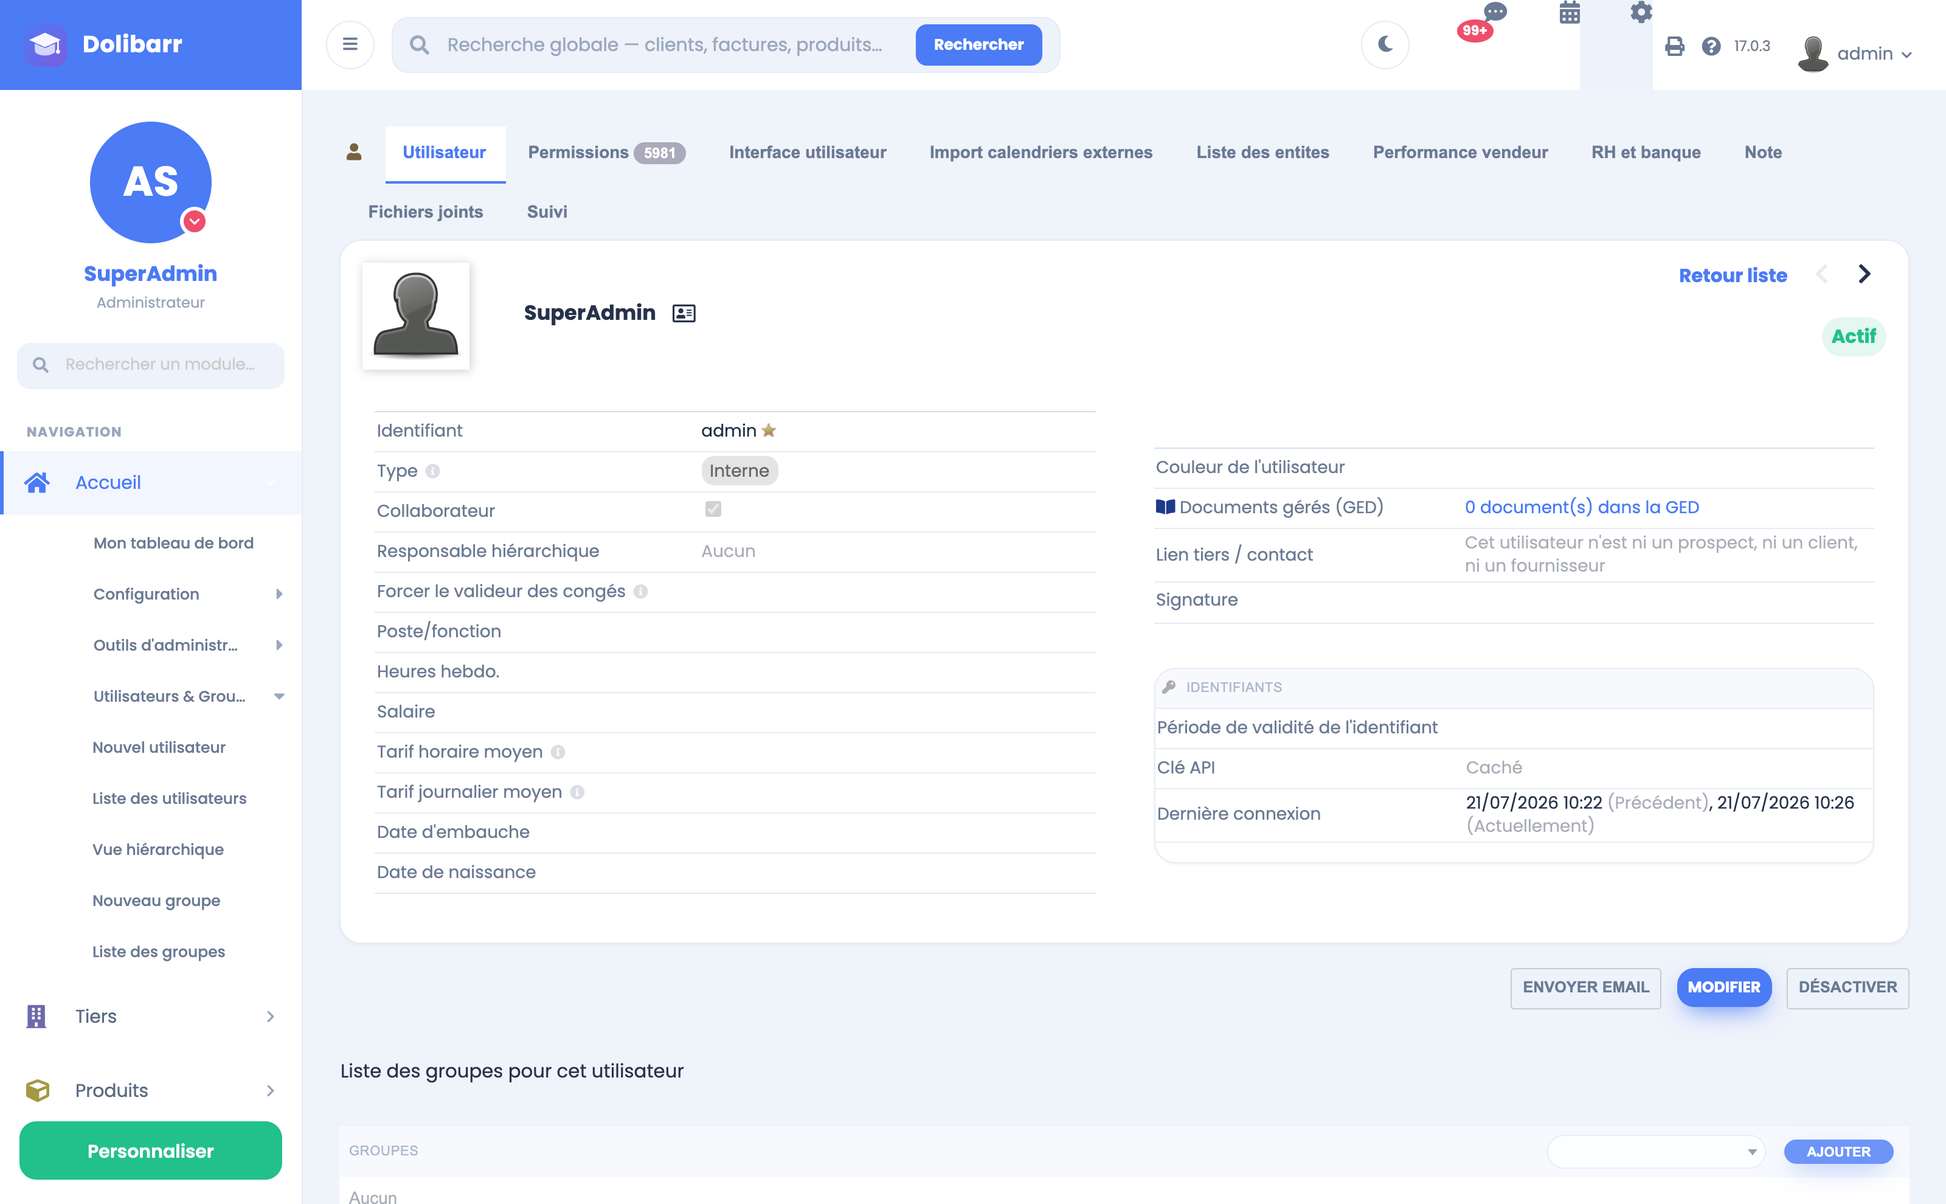Open the Performance vendeur tab

(x=1460, y=152)
